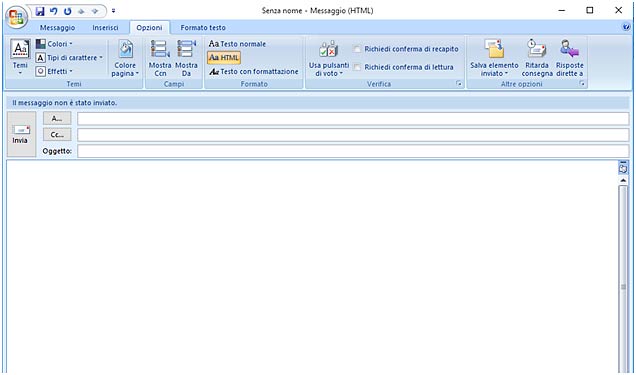Enable Richiedi conferma di lettura
This screenshot has width=636, height=375.
pos(404,67)
